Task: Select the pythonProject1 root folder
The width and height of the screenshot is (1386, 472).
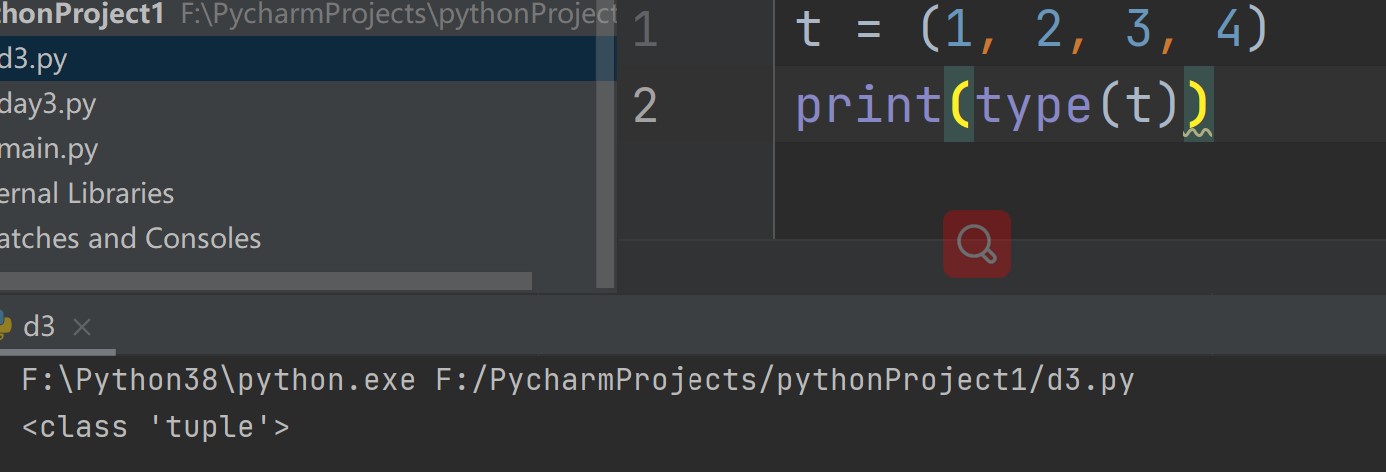Action: tap(80, 14)
